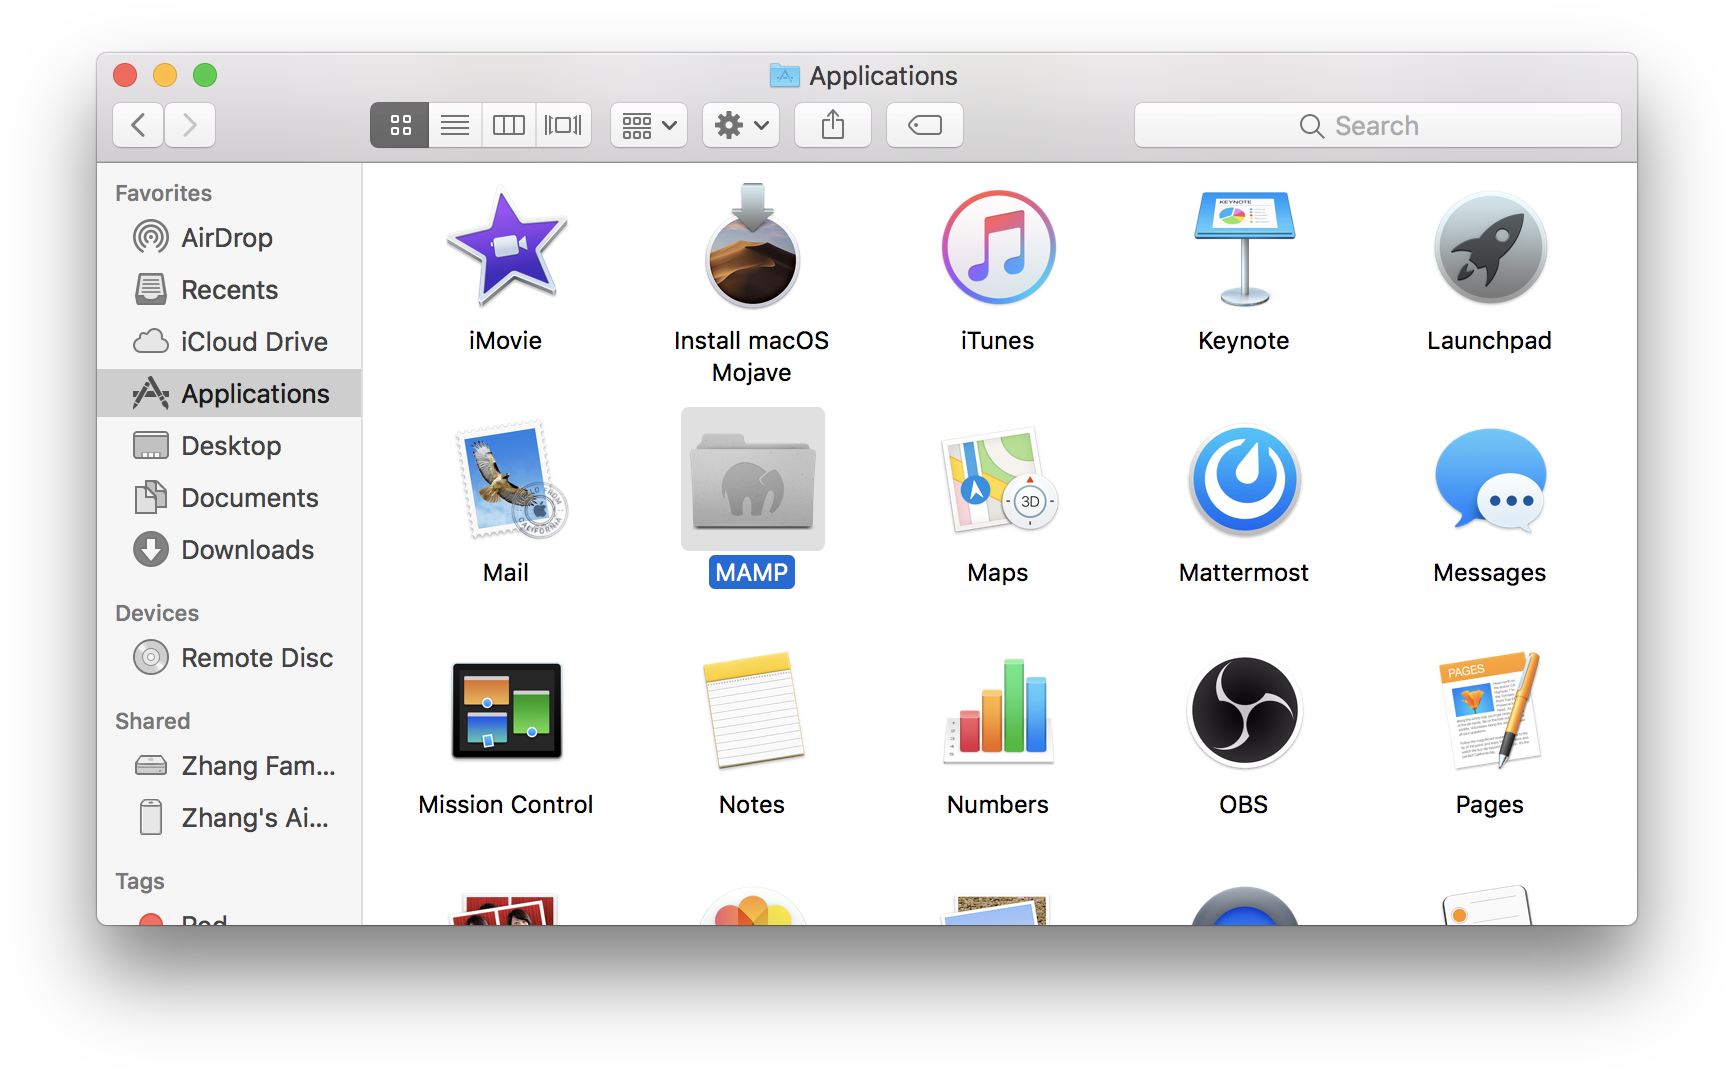This screenshot has height=1073, width=1733.
Task: Switch to icon view mode
Action: pos(400,125)
